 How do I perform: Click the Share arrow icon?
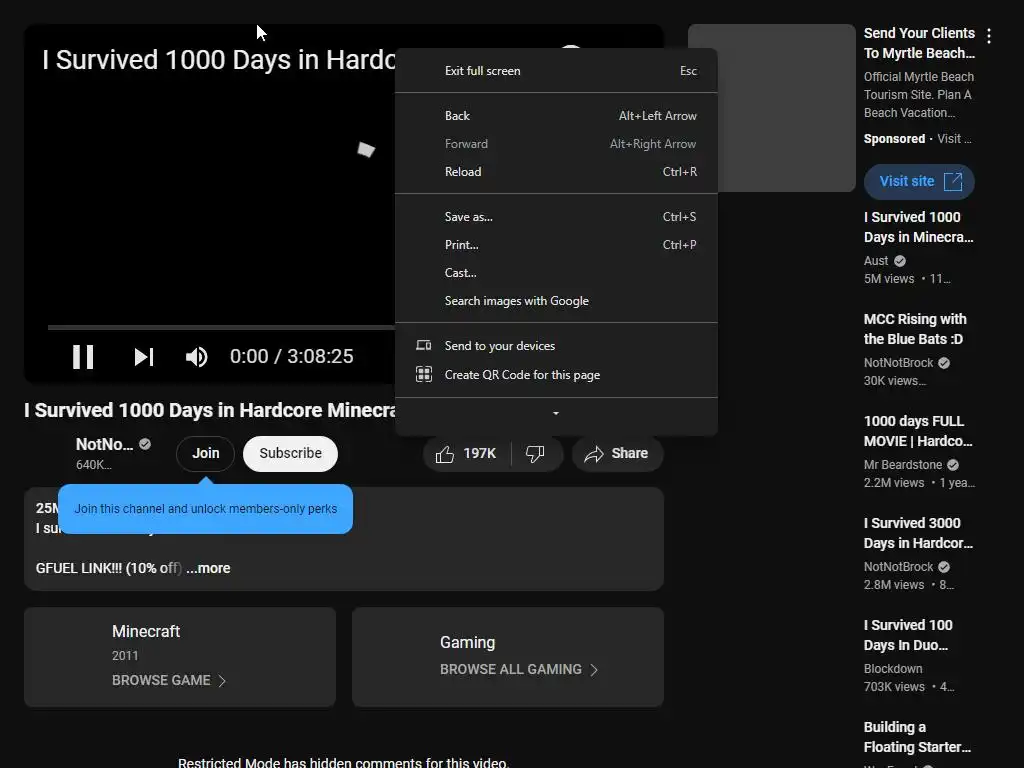[x=594, y=454]
